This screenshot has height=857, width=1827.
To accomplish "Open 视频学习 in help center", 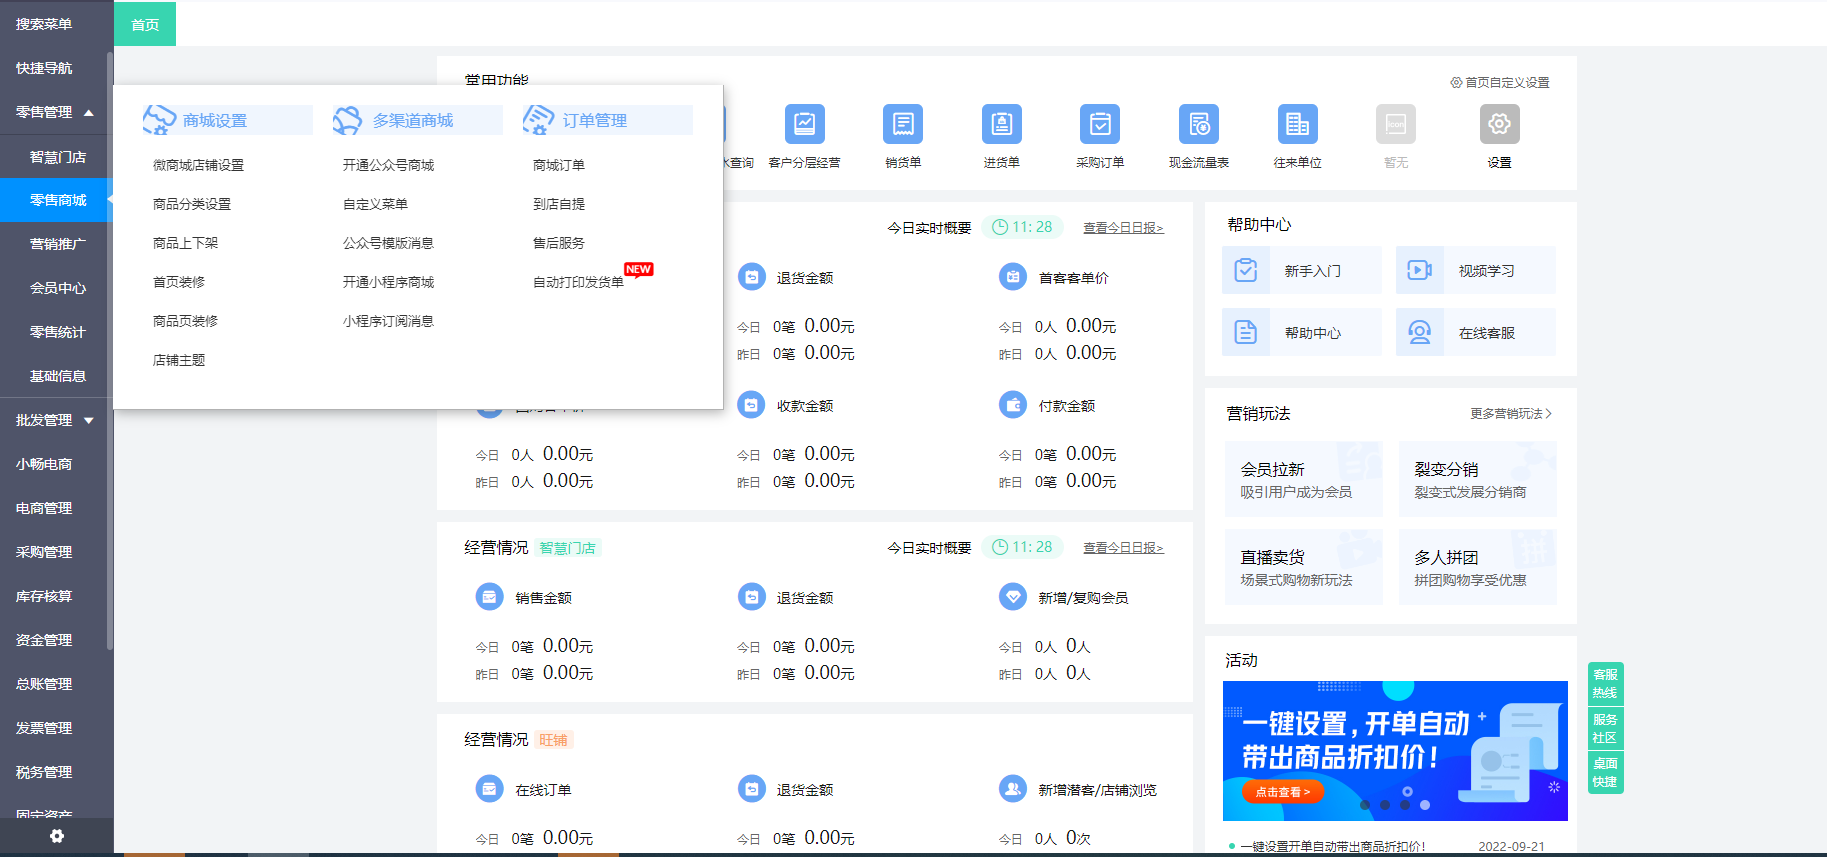I will 1475,270.
